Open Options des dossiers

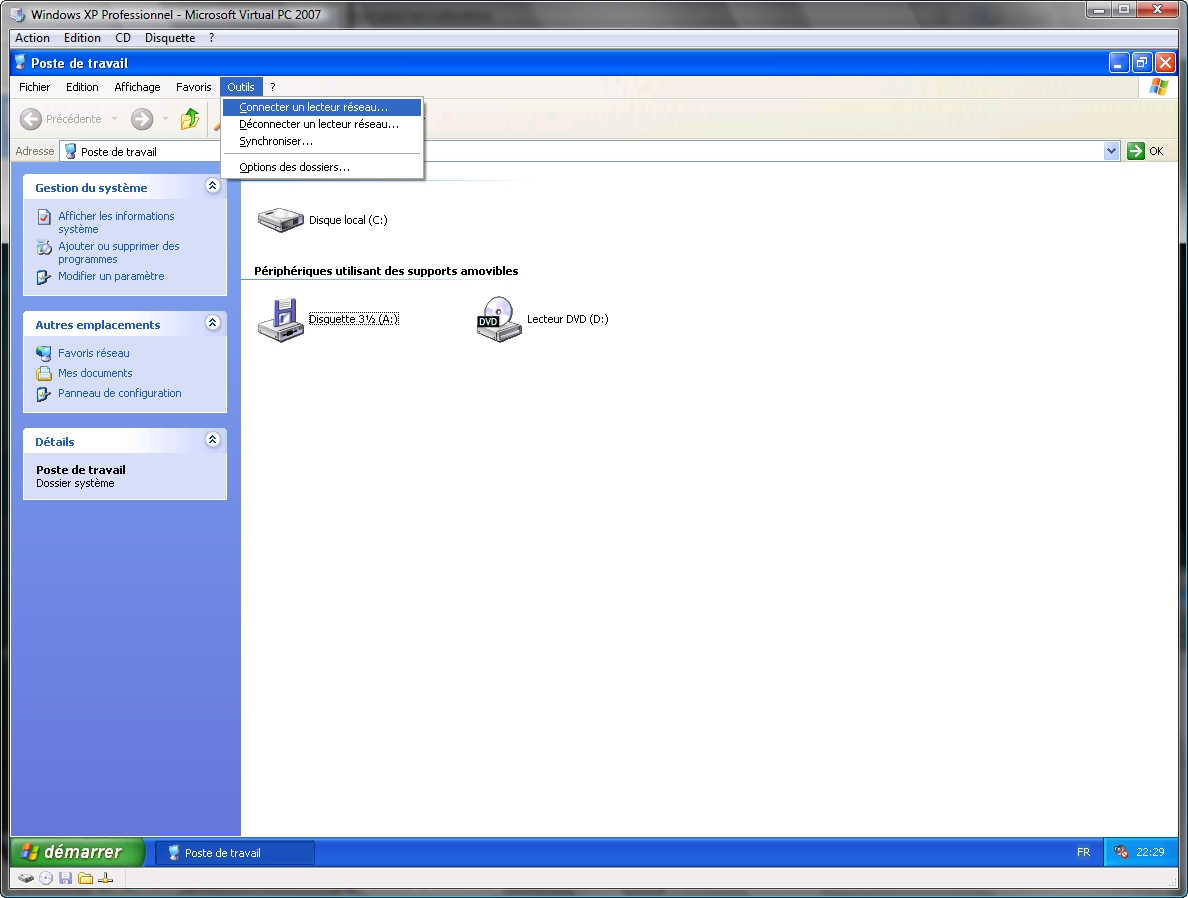[322, 167]
